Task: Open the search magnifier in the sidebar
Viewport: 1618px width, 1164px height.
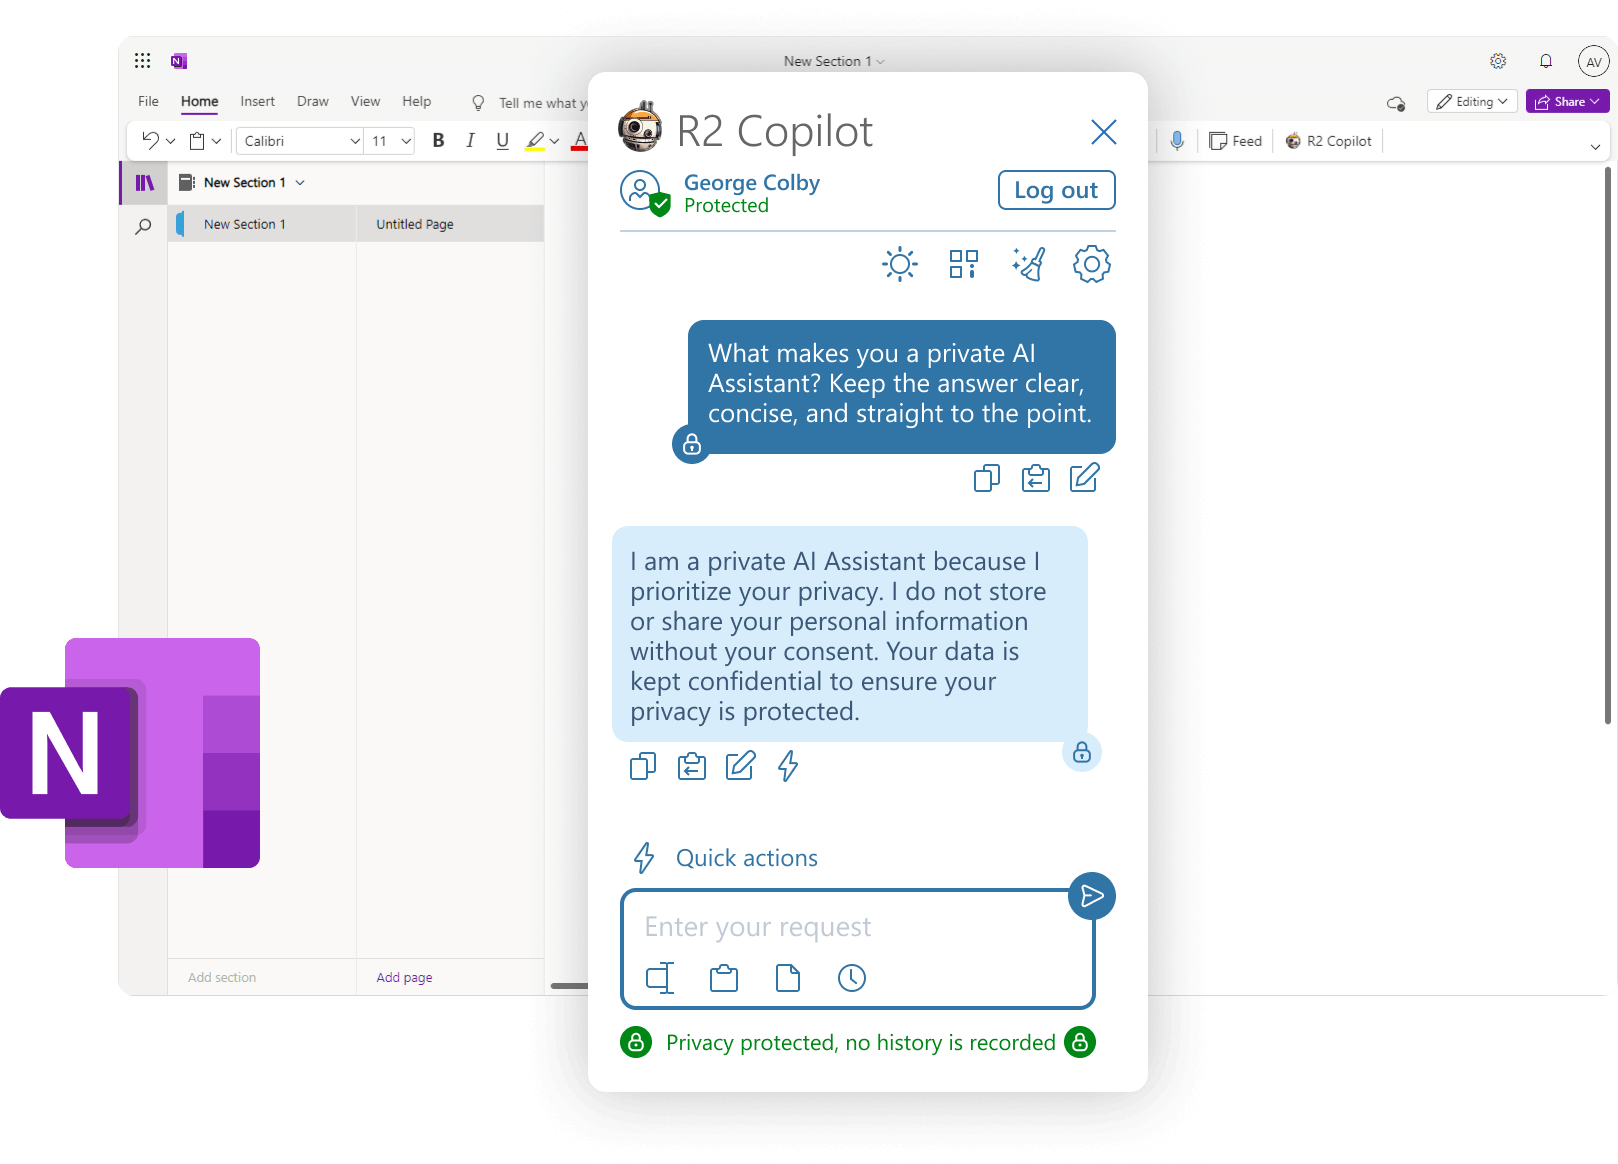Action: click(144, 227)
